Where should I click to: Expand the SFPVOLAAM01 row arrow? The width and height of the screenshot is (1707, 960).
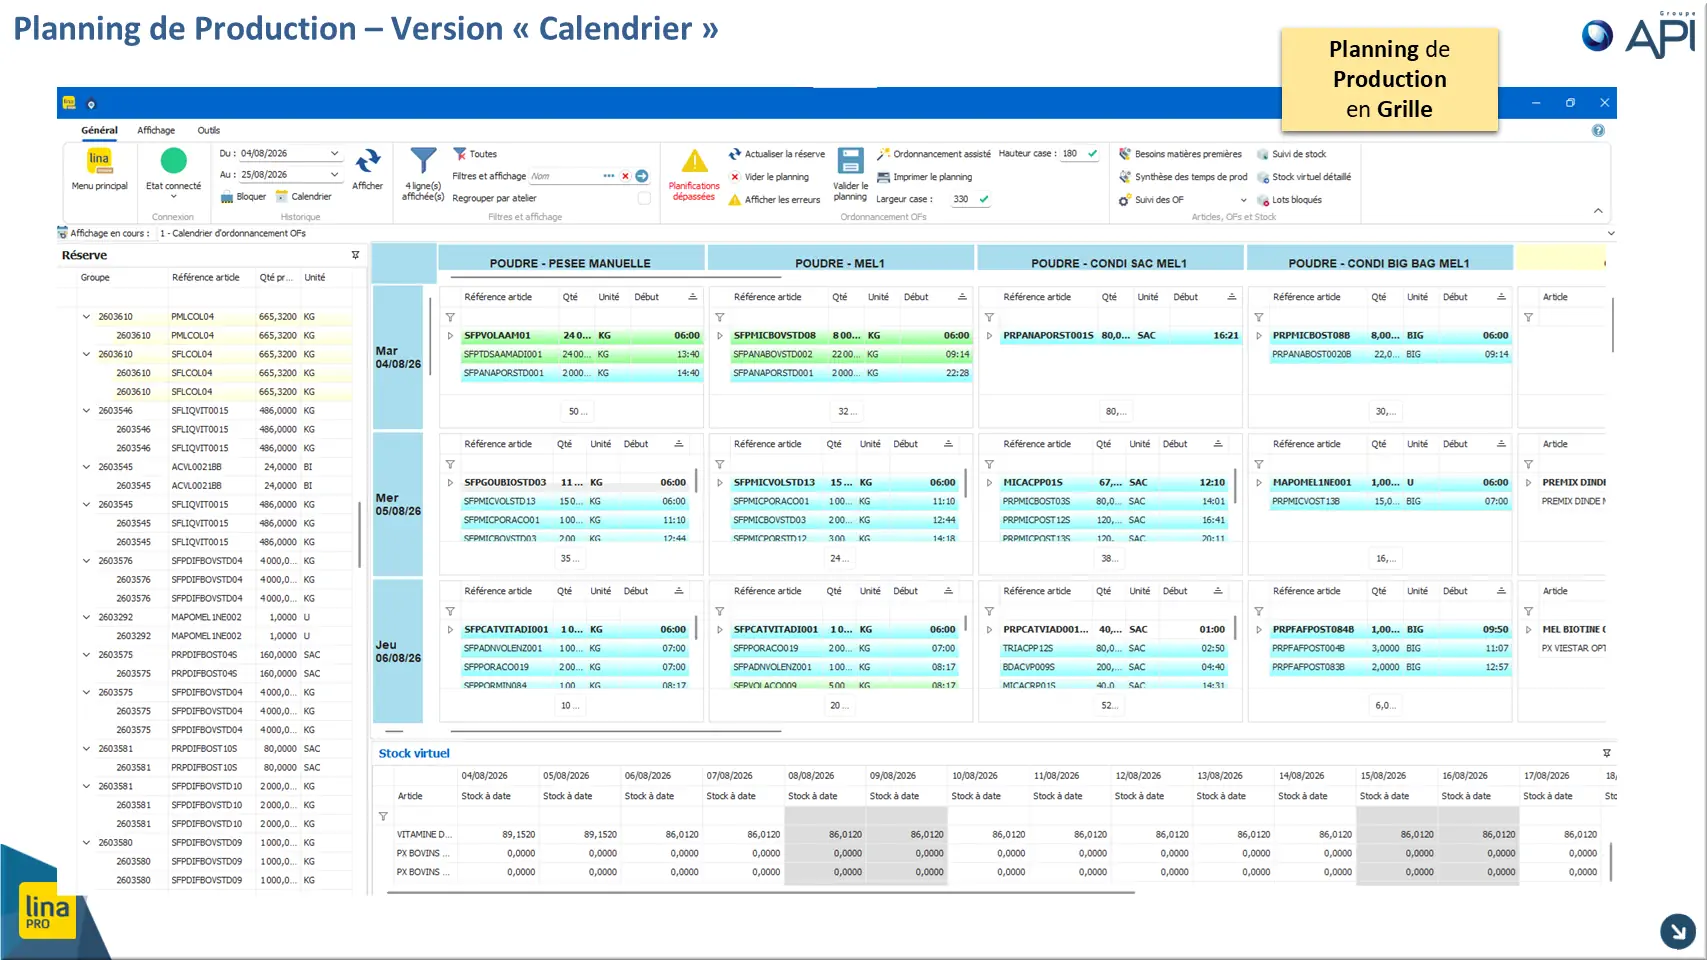(450, 336)
